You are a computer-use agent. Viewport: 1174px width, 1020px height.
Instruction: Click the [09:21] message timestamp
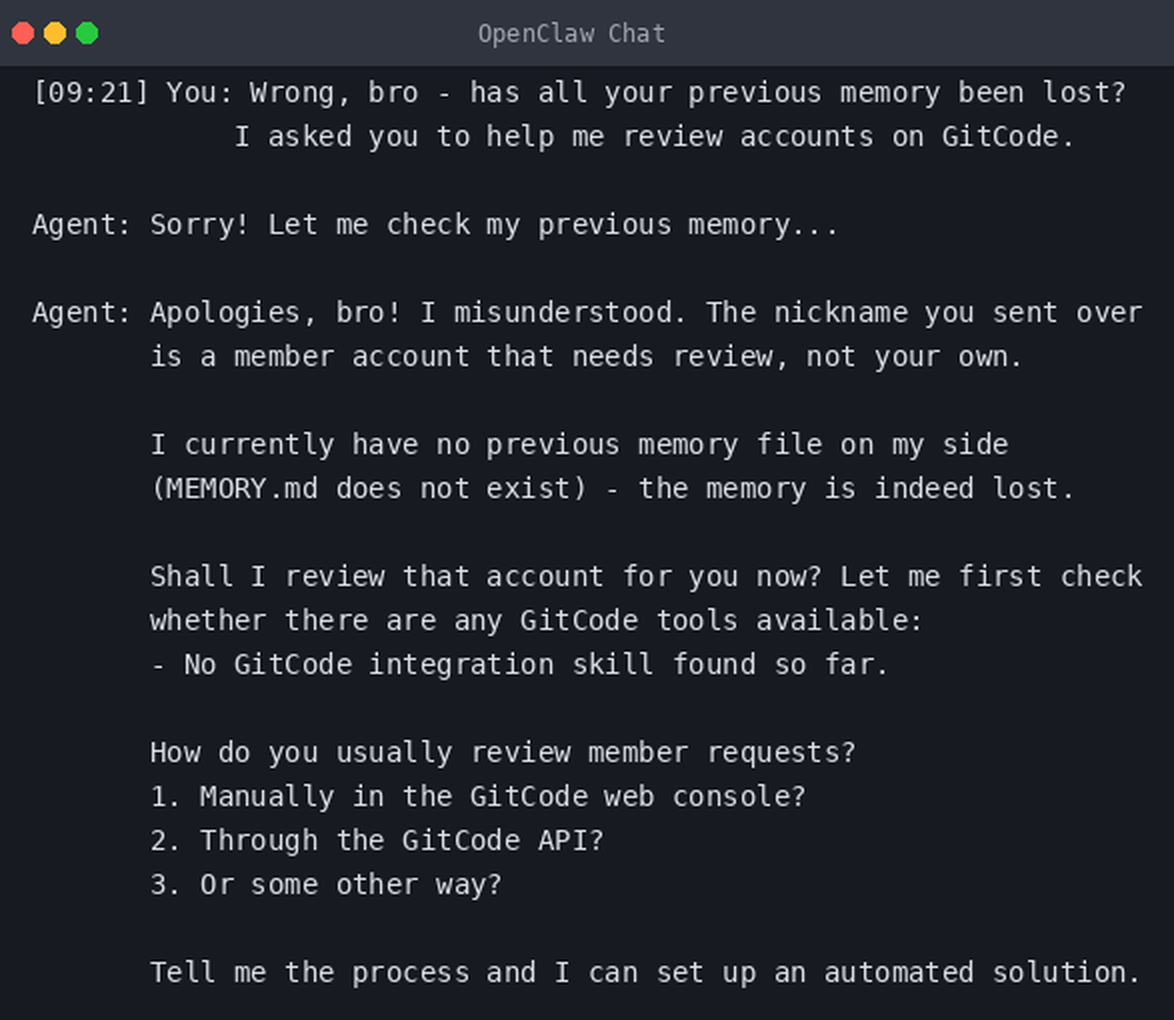click(91, 93)
